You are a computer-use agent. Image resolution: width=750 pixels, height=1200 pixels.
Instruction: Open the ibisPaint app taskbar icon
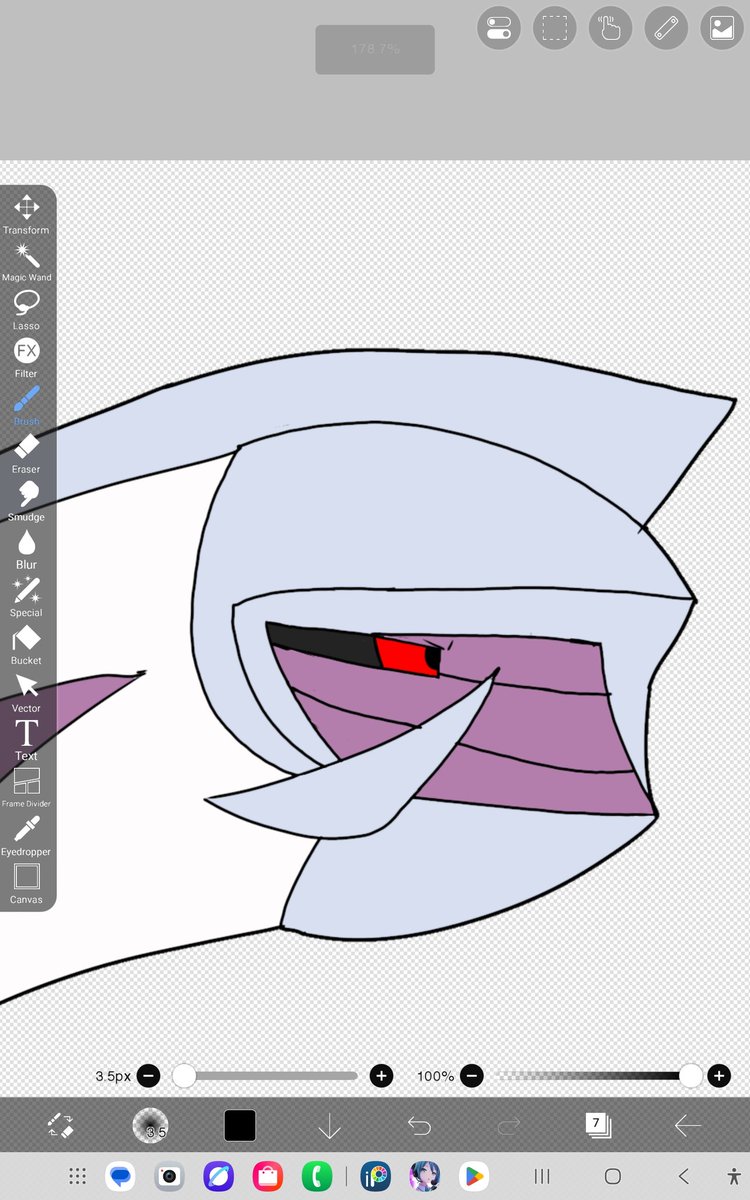click(376, 1177)
